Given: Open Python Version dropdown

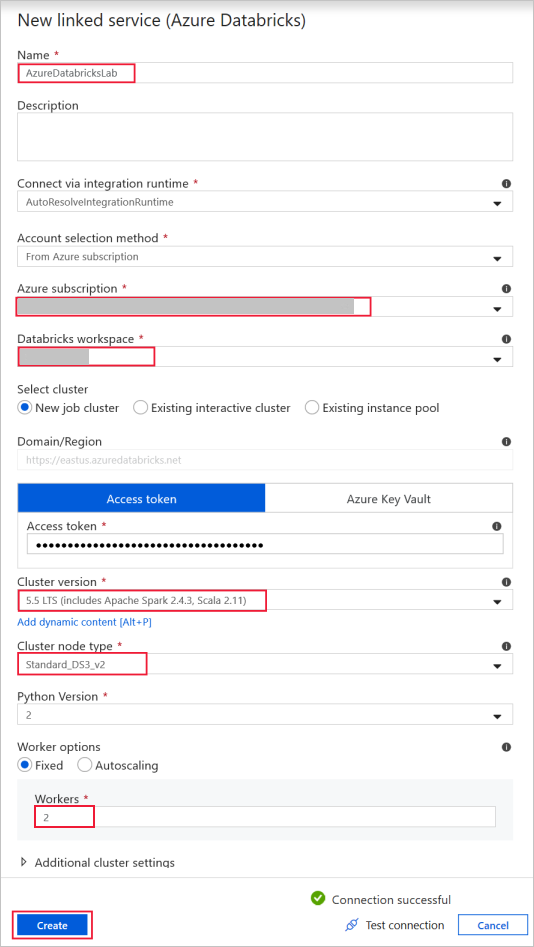Looking at the screenshot, I should pyautogui.click(x=265, y=714).
